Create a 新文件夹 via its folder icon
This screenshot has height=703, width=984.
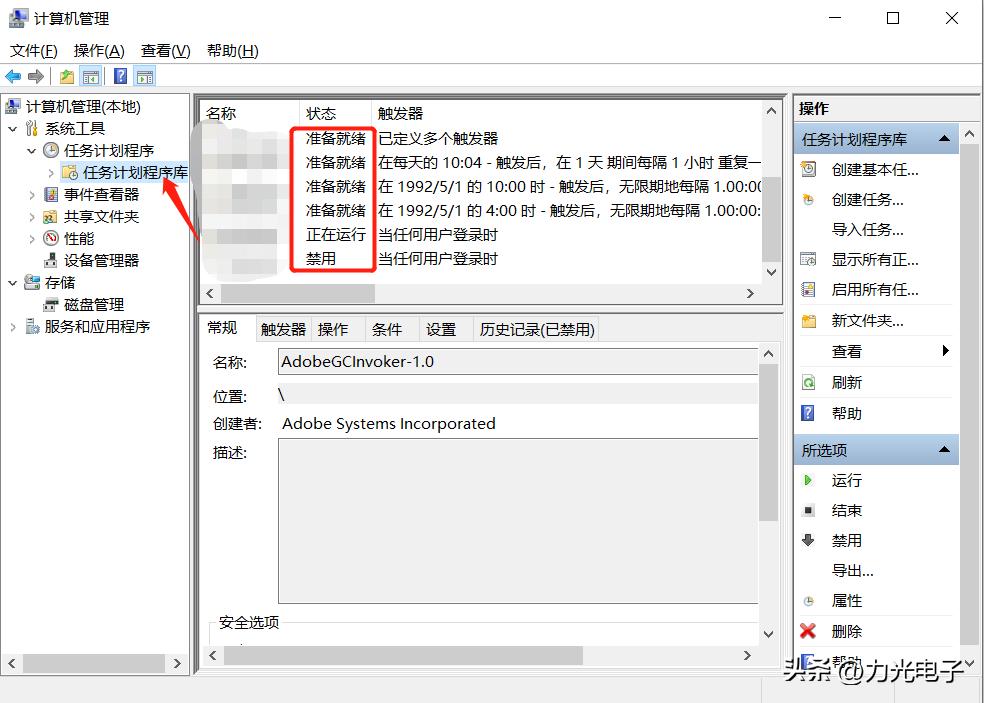click(808, 320)
